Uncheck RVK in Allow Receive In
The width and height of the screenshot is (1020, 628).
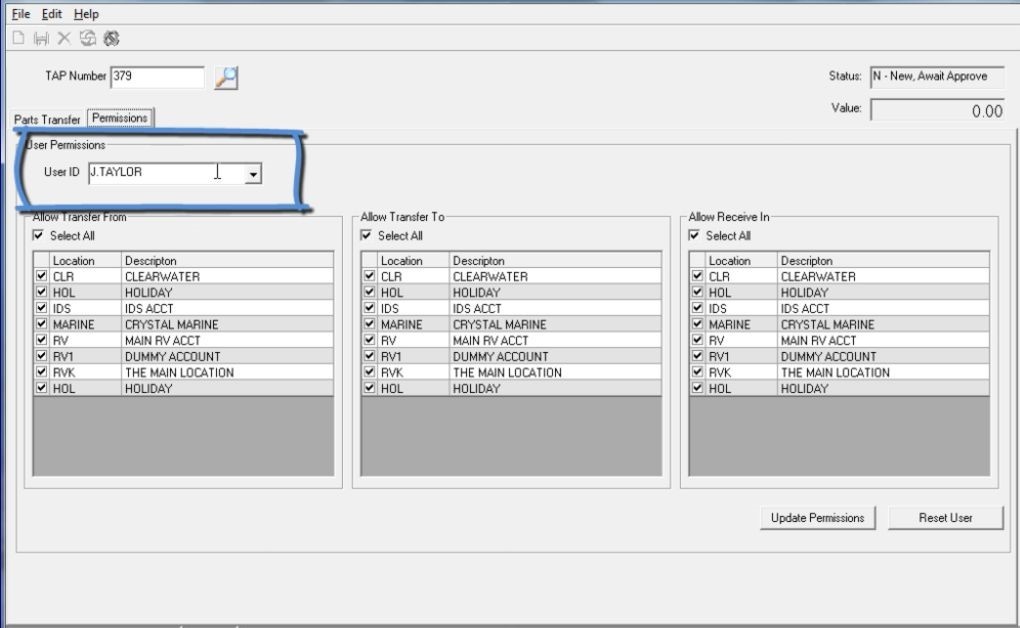click(x=697, y=372)
